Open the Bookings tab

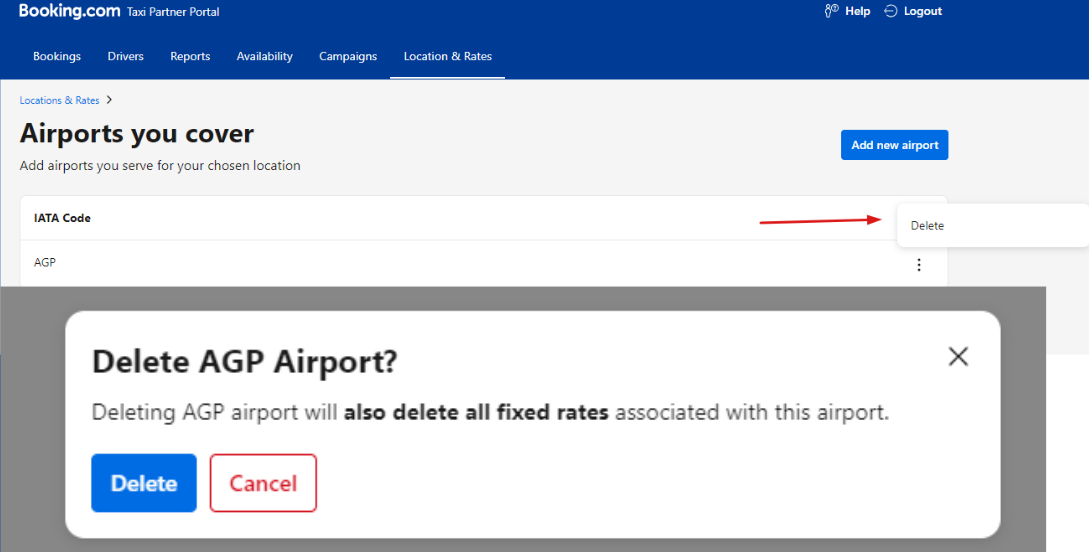57,56
